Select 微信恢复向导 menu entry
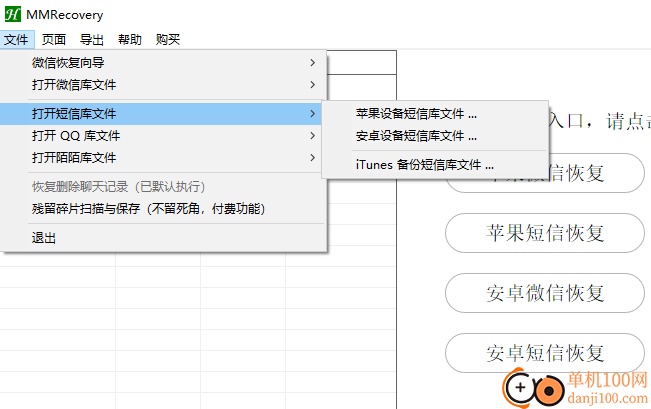 coord(163,63)
